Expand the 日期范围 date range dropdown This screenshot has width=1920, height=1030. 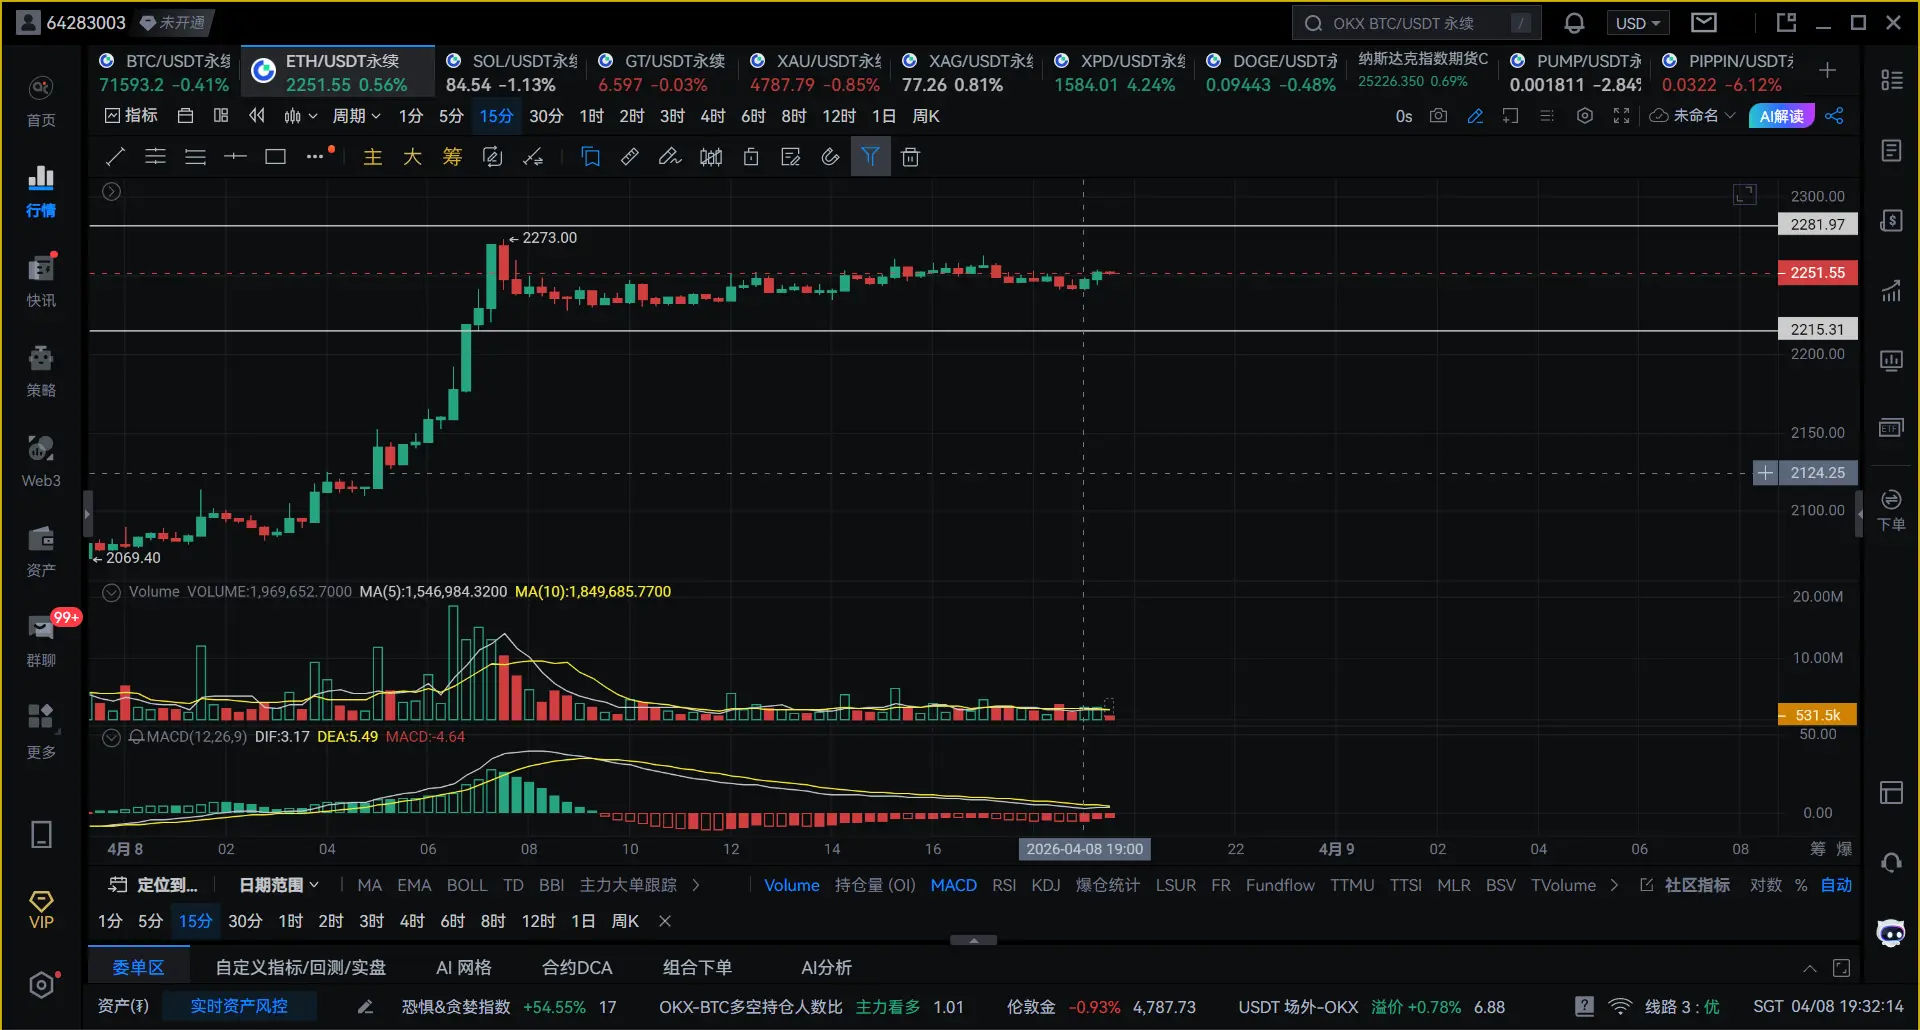279,885
